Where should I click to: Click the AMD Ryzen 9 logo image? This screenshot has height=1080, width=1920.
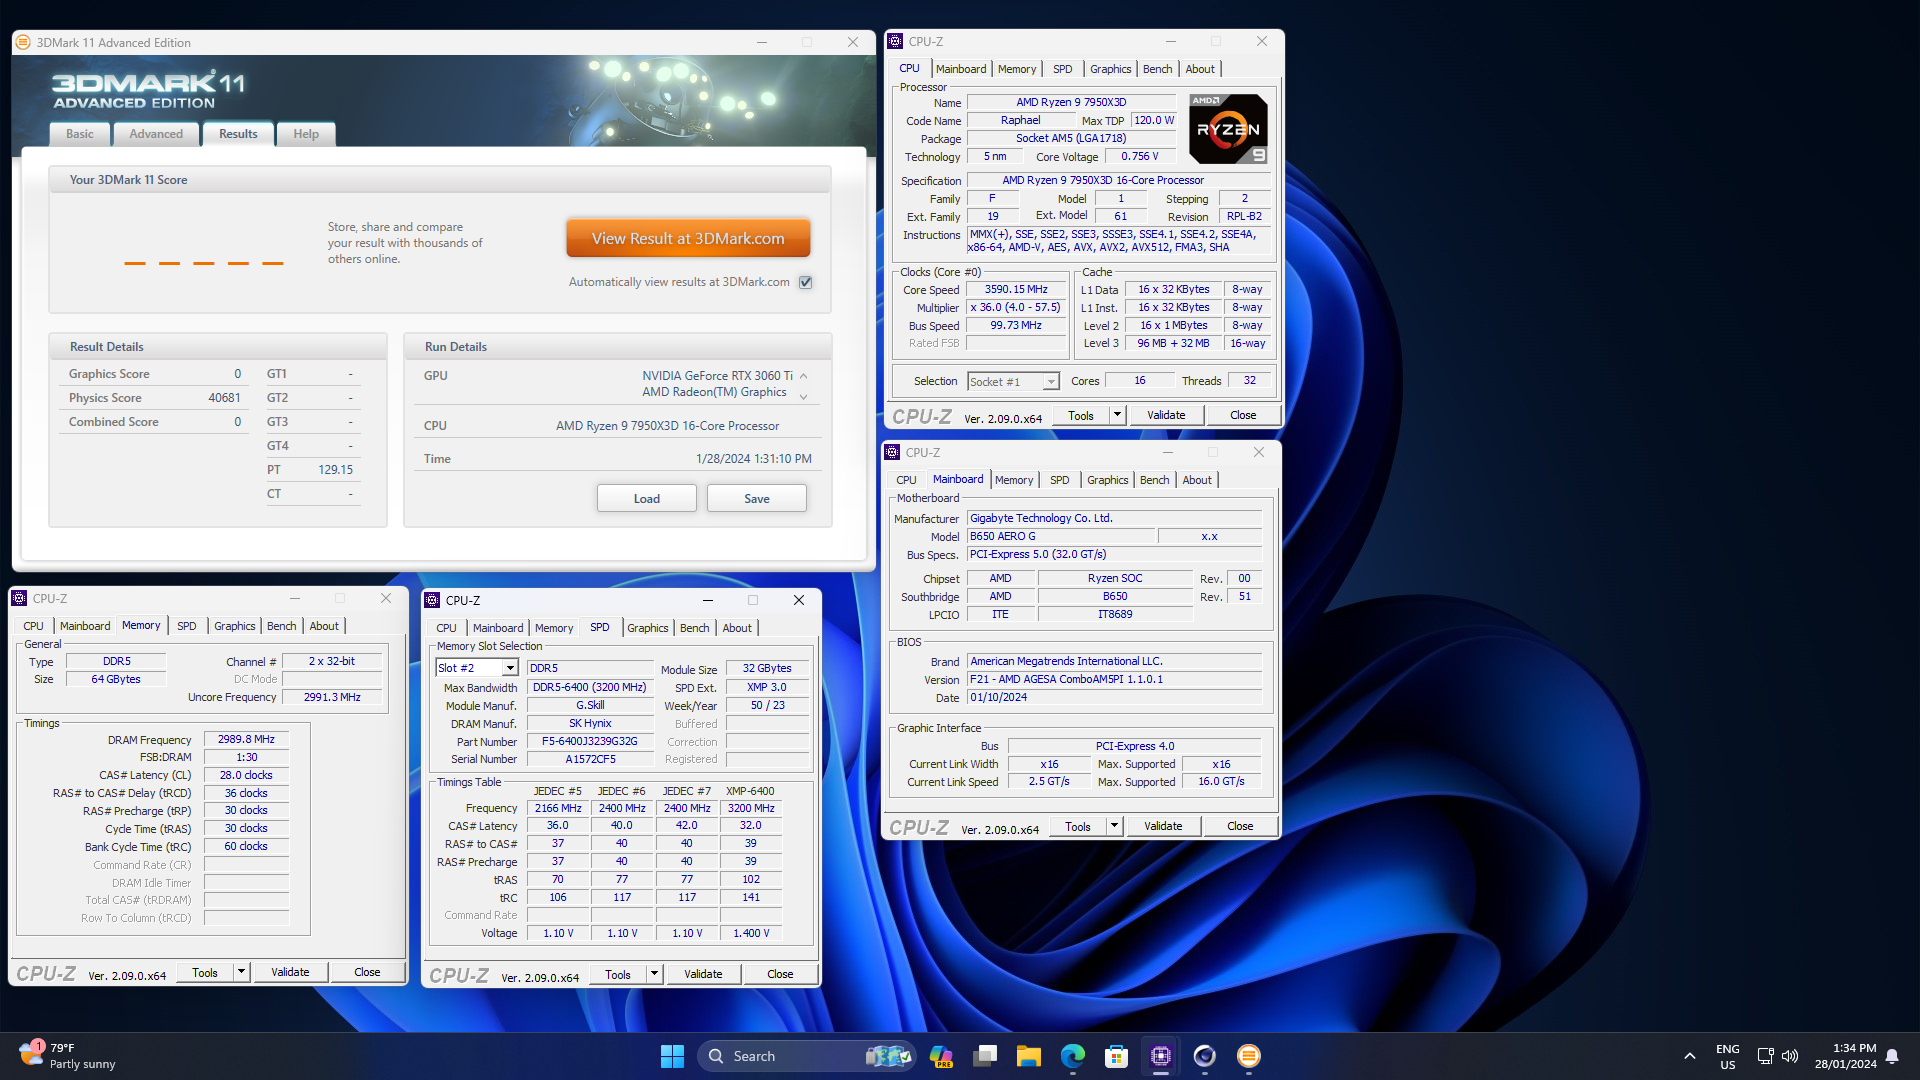click(1229, 129)
